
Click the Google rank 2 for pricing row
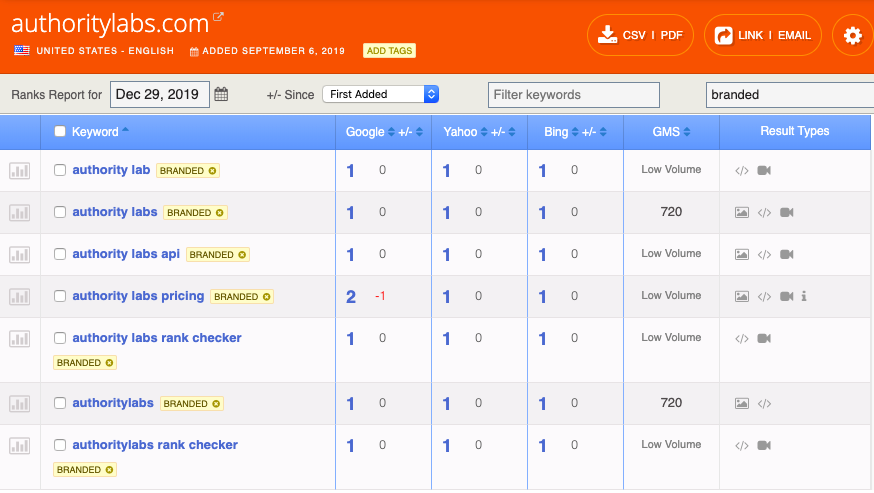(351, 297)
